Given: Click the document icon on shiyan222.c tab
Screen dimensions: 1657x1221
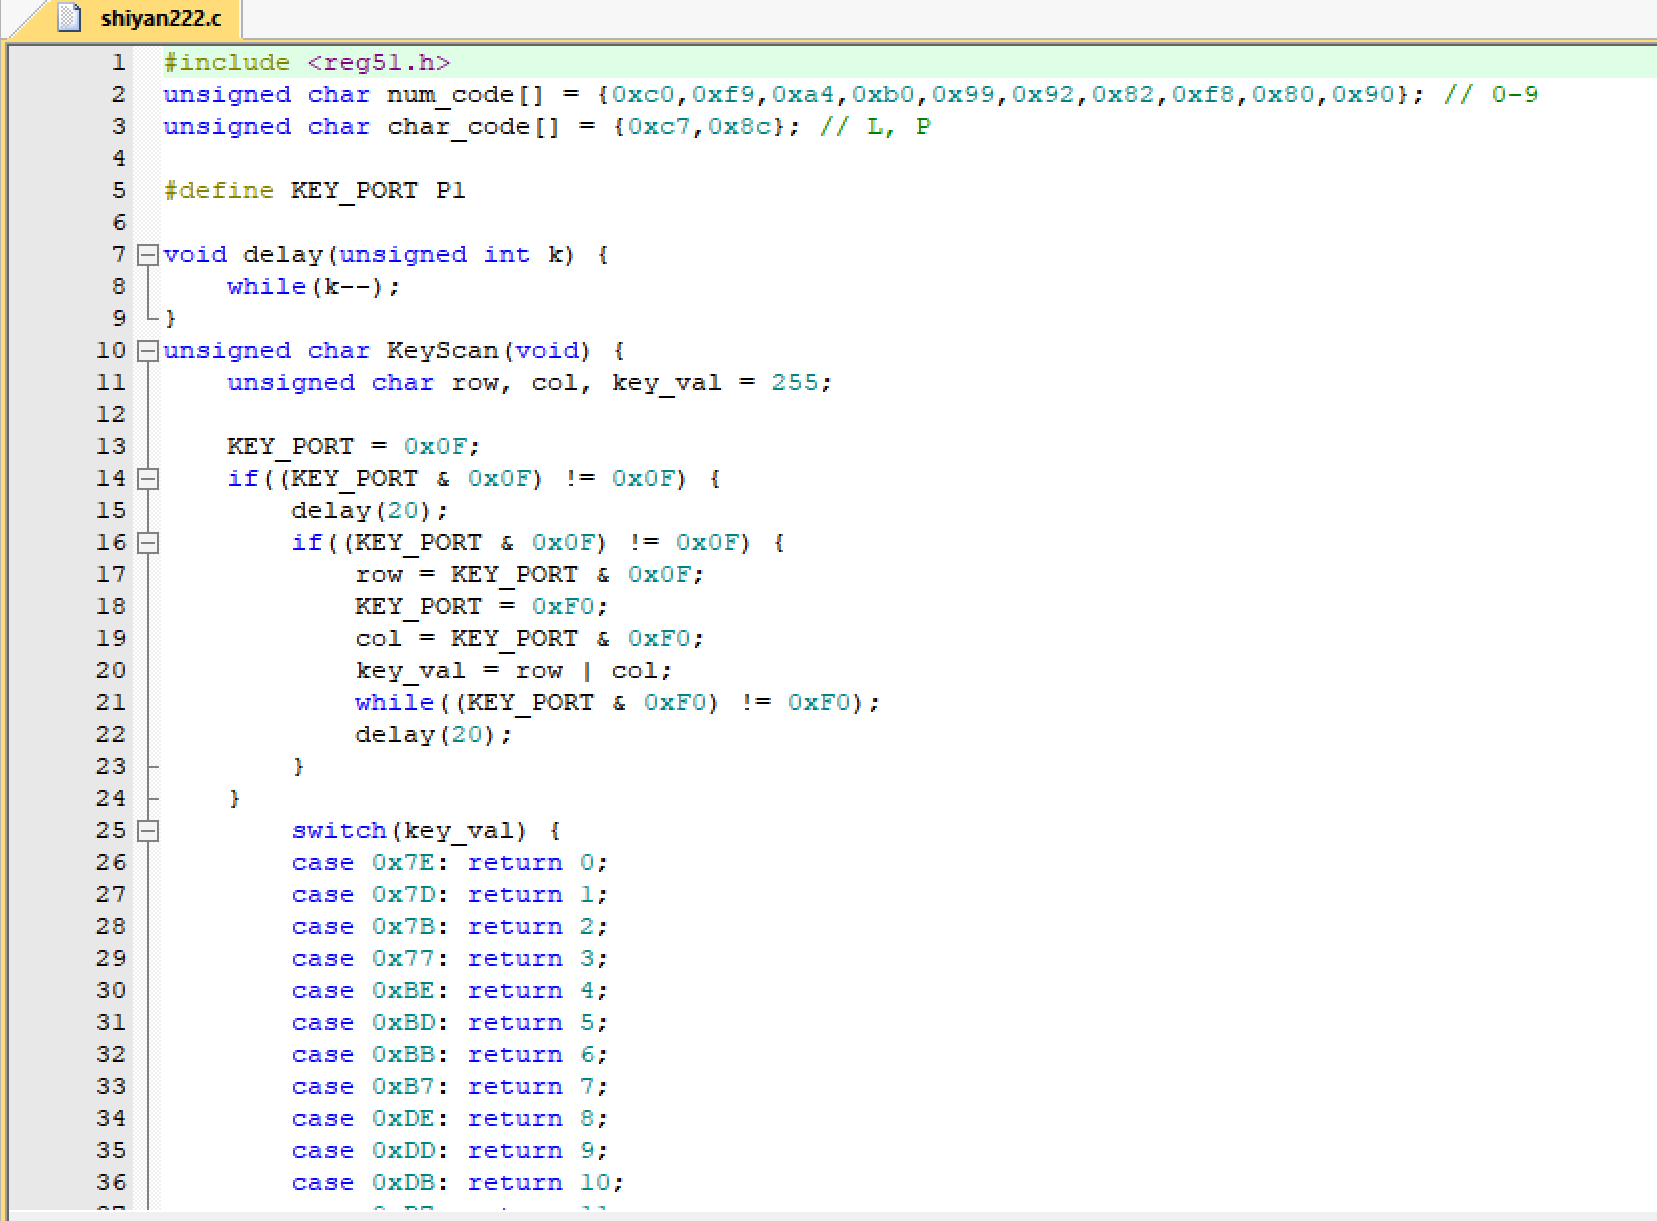Looking at the screenshot, I should click(69, 18).
